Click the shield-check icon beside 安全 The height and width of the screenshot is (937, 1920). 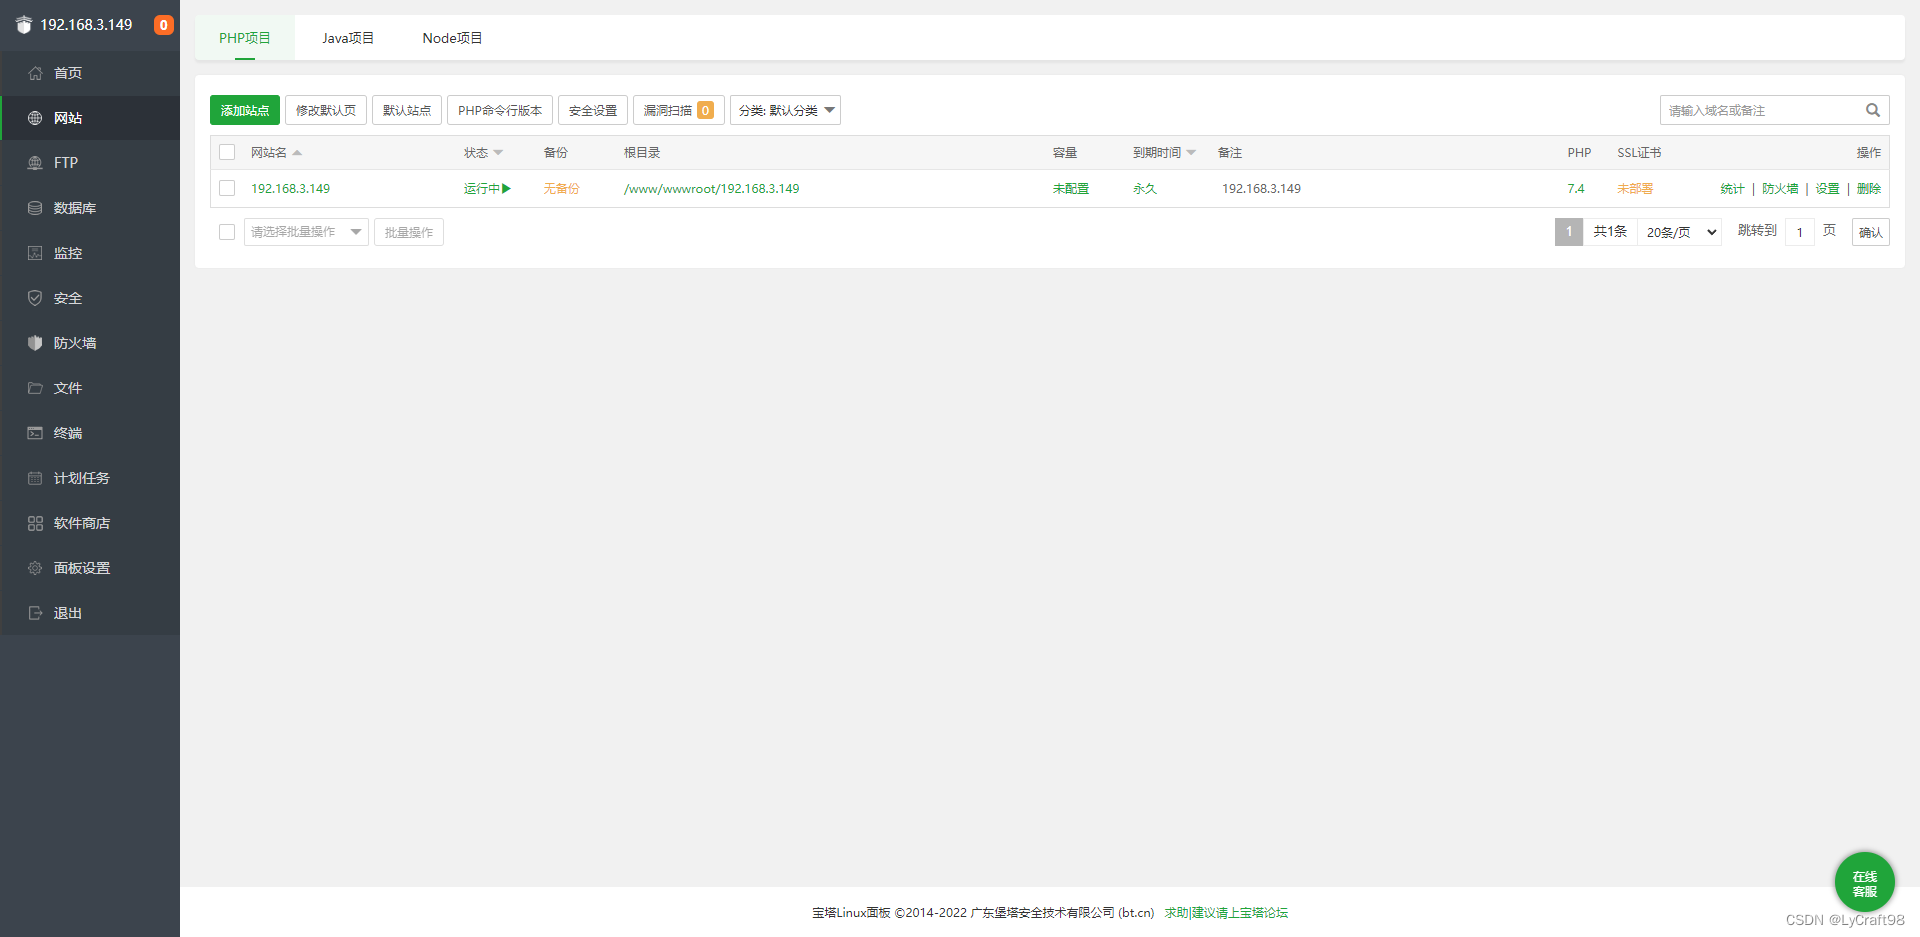point(35,298)
